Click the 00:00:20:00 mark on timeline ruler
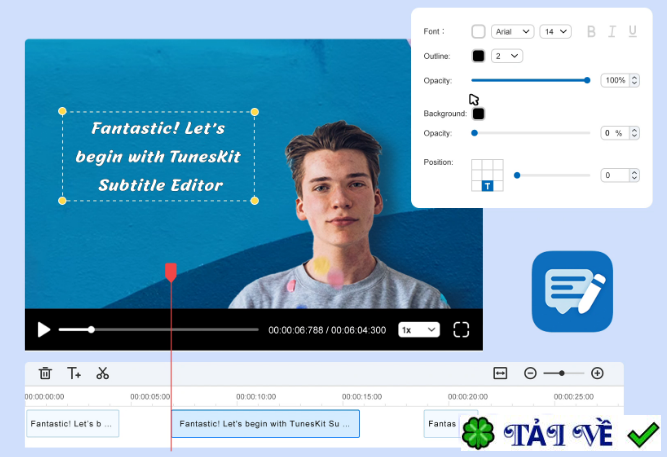 [x=468, y=397]
